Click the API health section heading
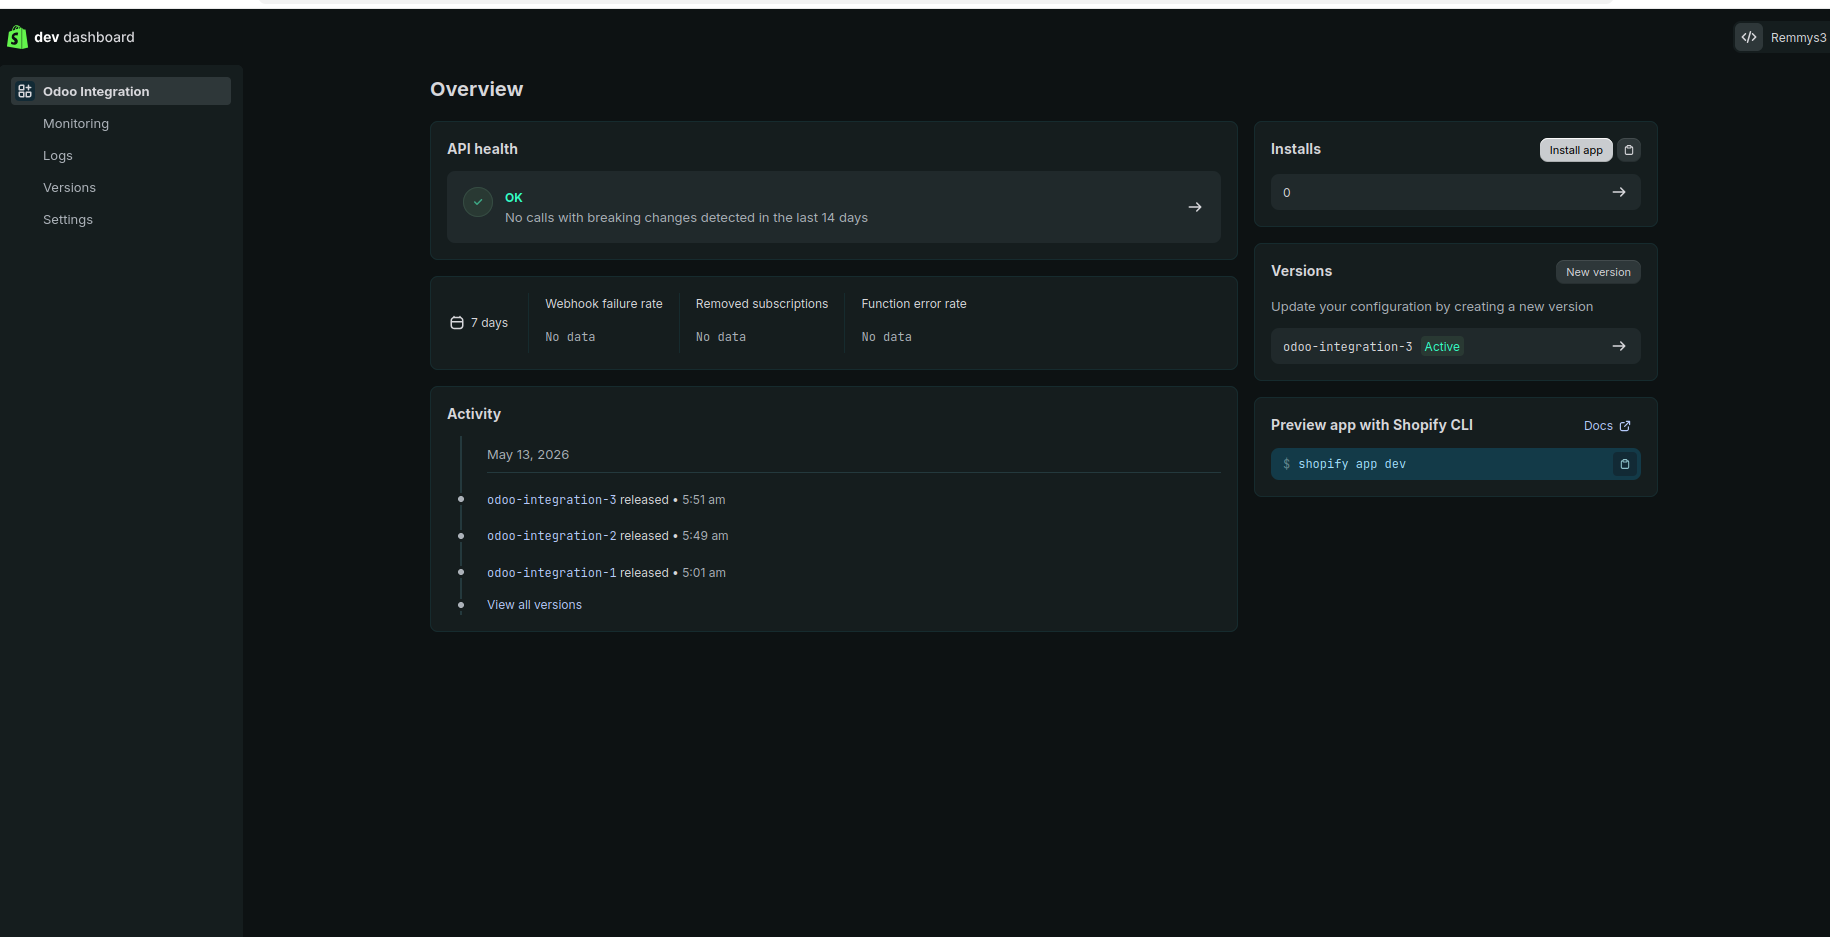 482,149
